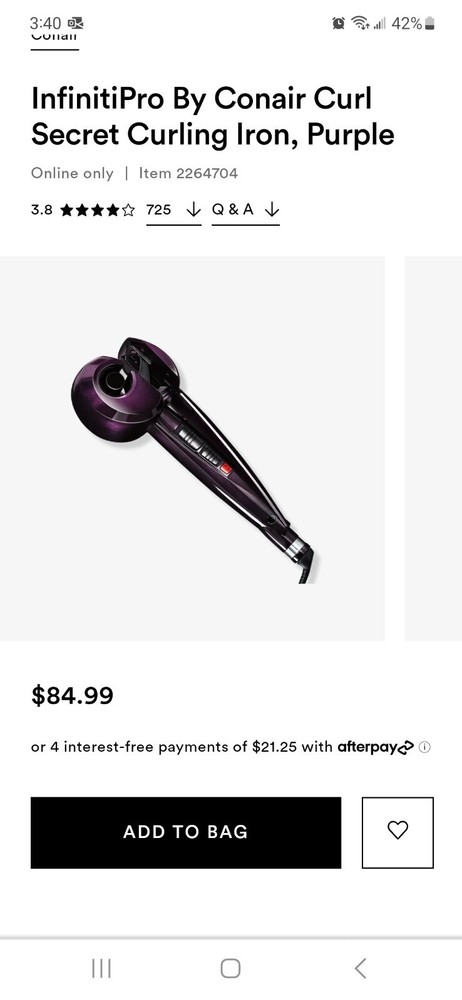Jump to 725 reviews section
Image resolution: width=462 pixels, height=1000 pixels.
pyautogui.click(x=158, y=209)
